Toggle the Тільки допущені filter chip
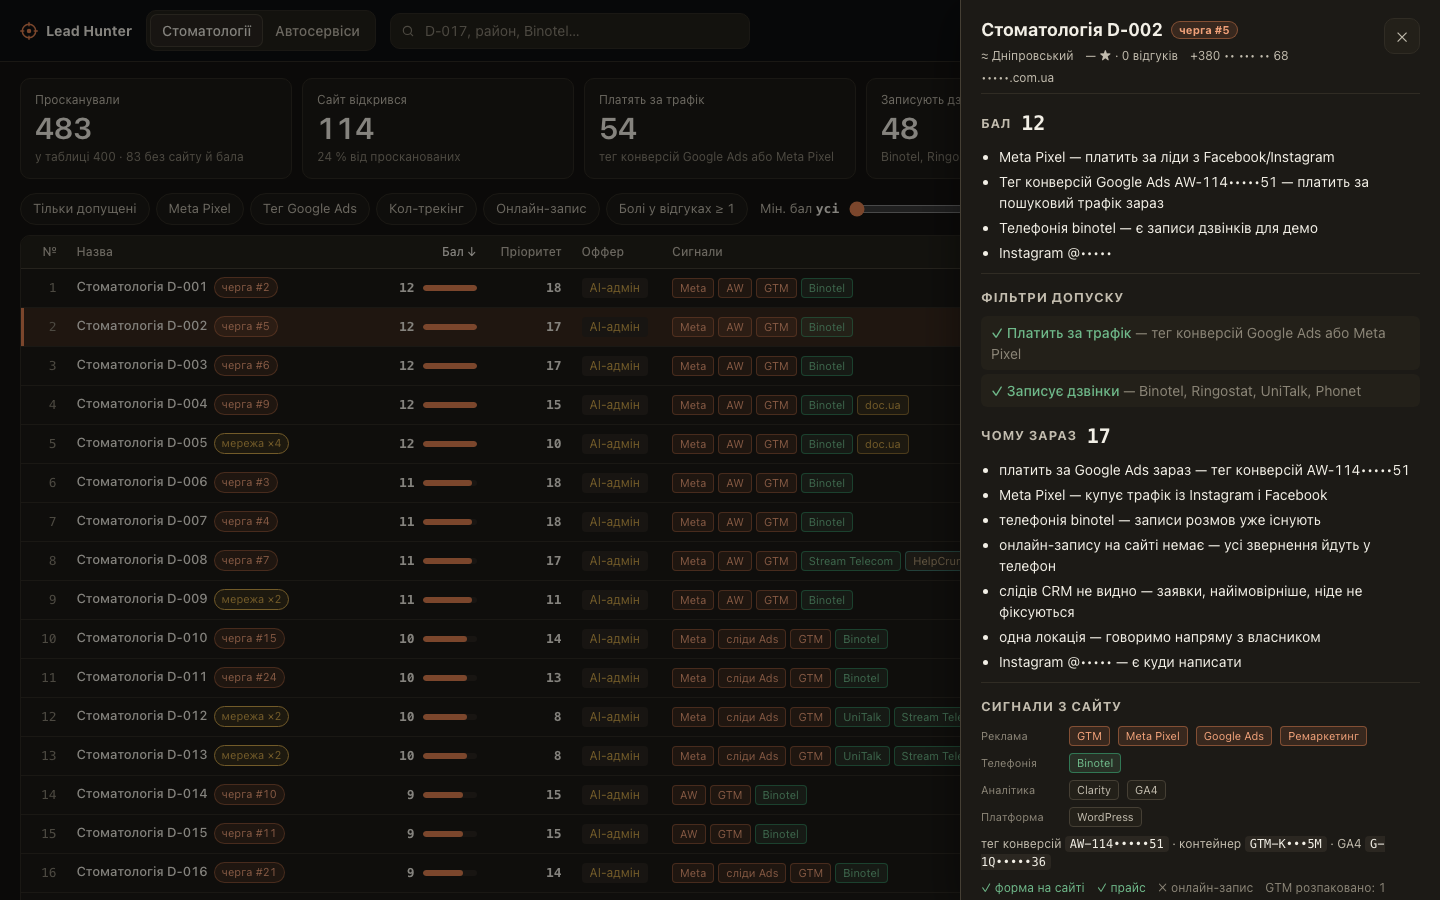This screenshot has height=900, width=1440. coord(85,209)
